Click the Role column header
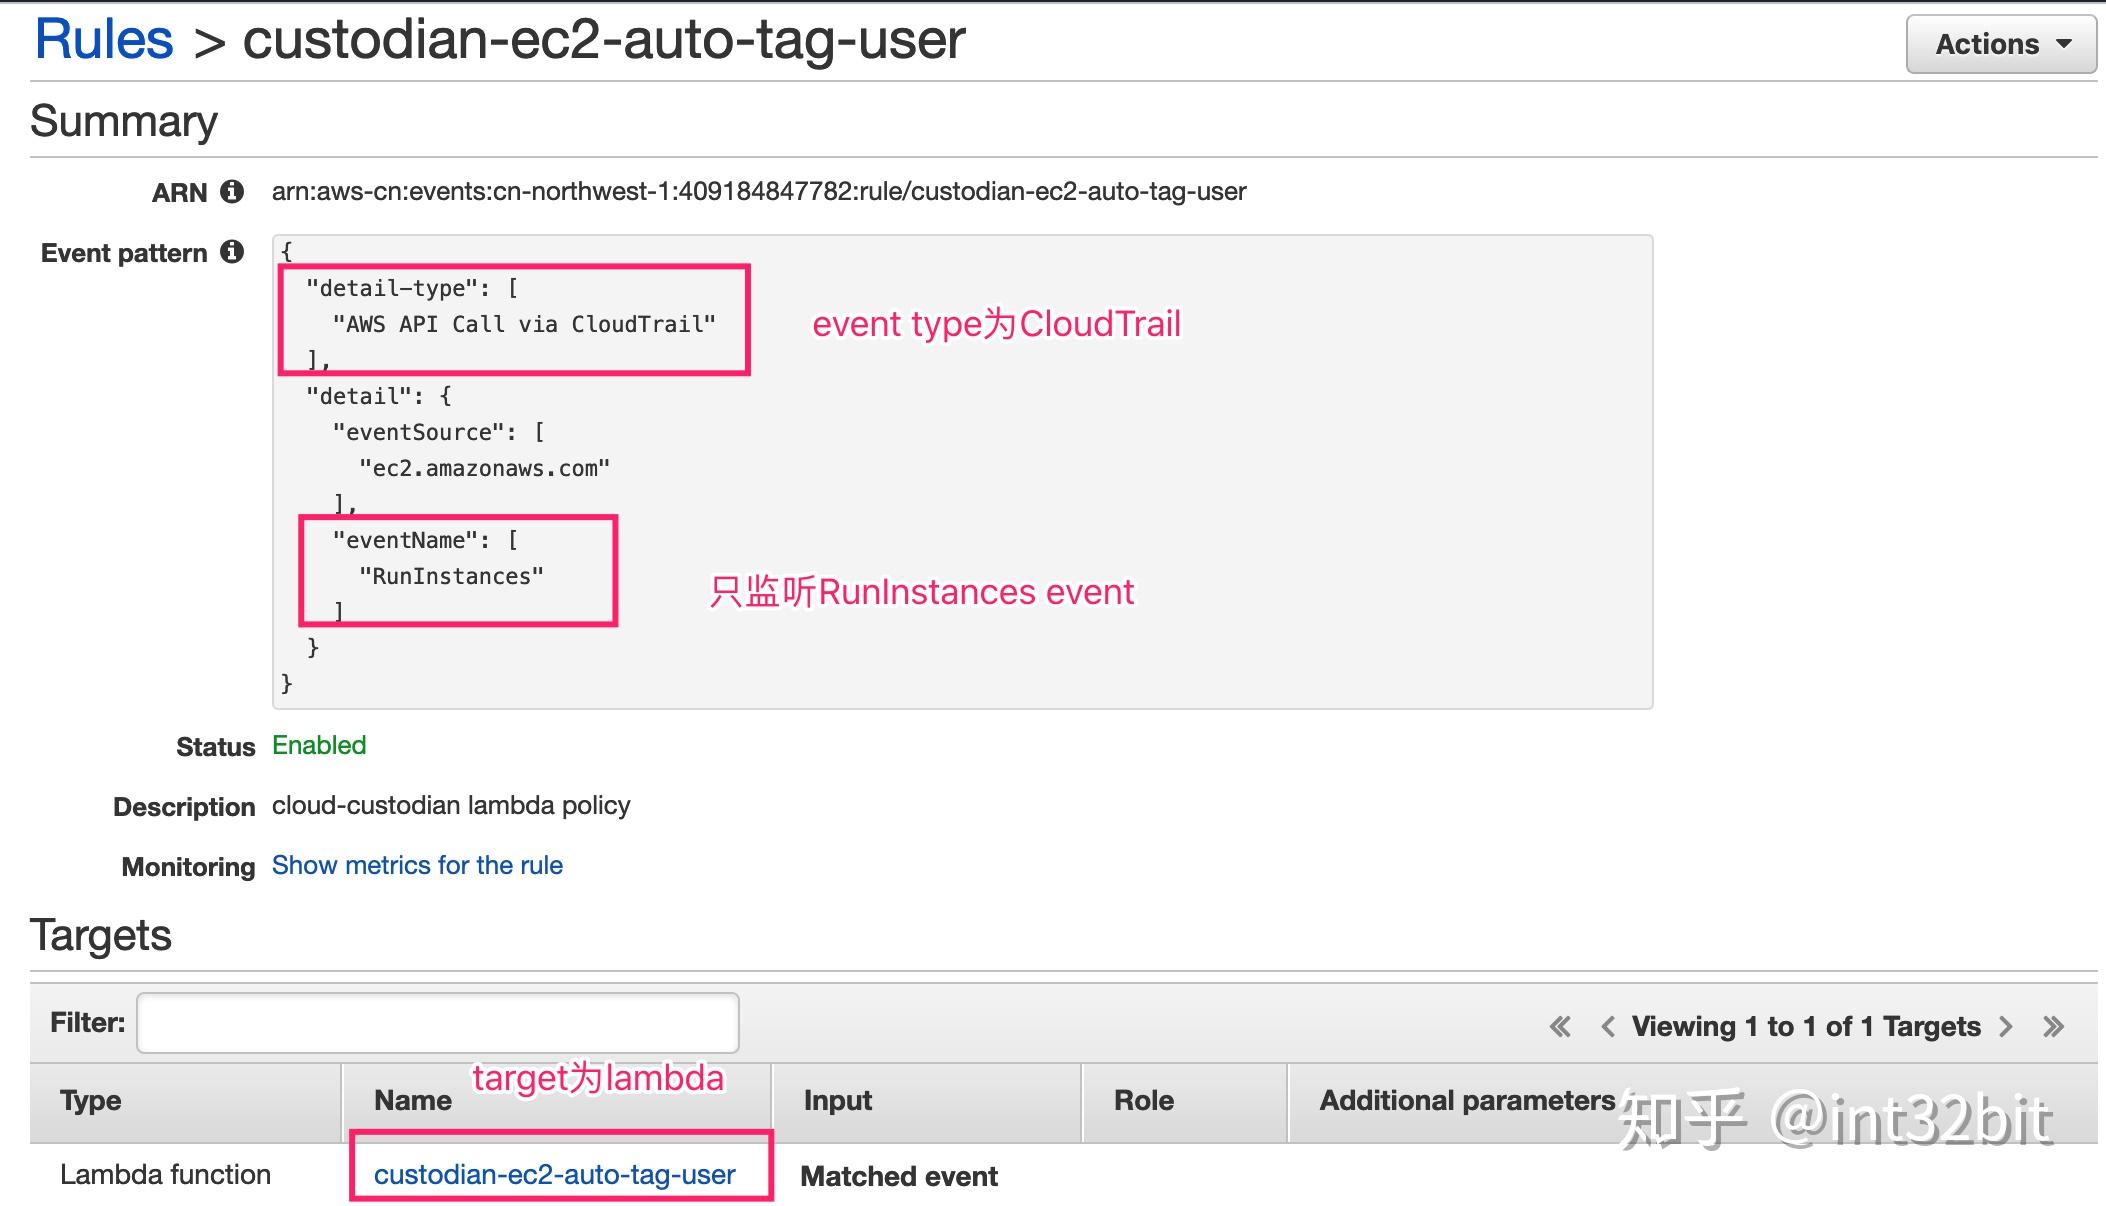 click(1143, 1100)
